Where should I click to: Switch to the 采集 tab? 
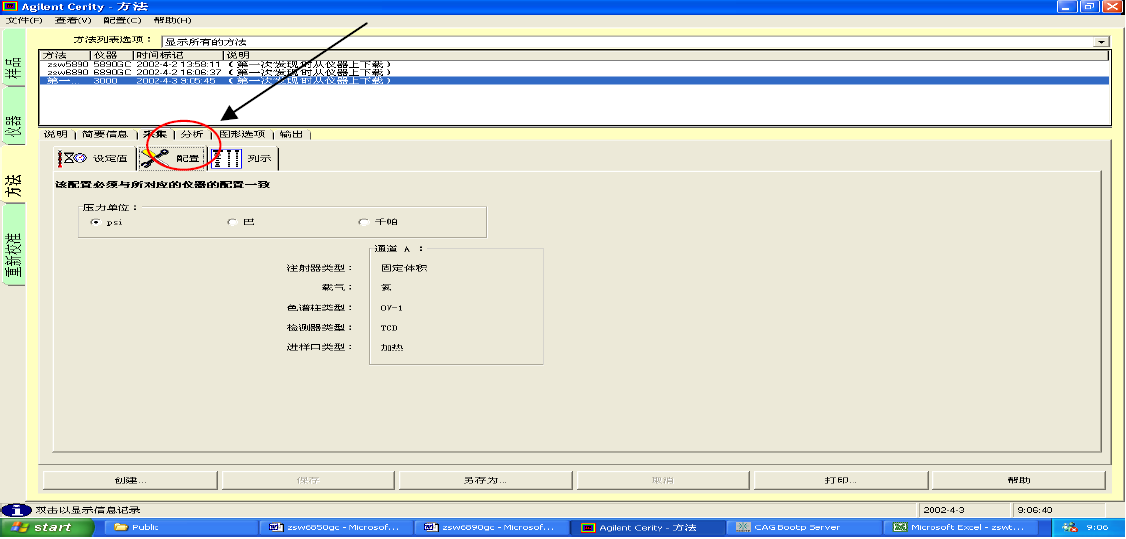(154, 134)
